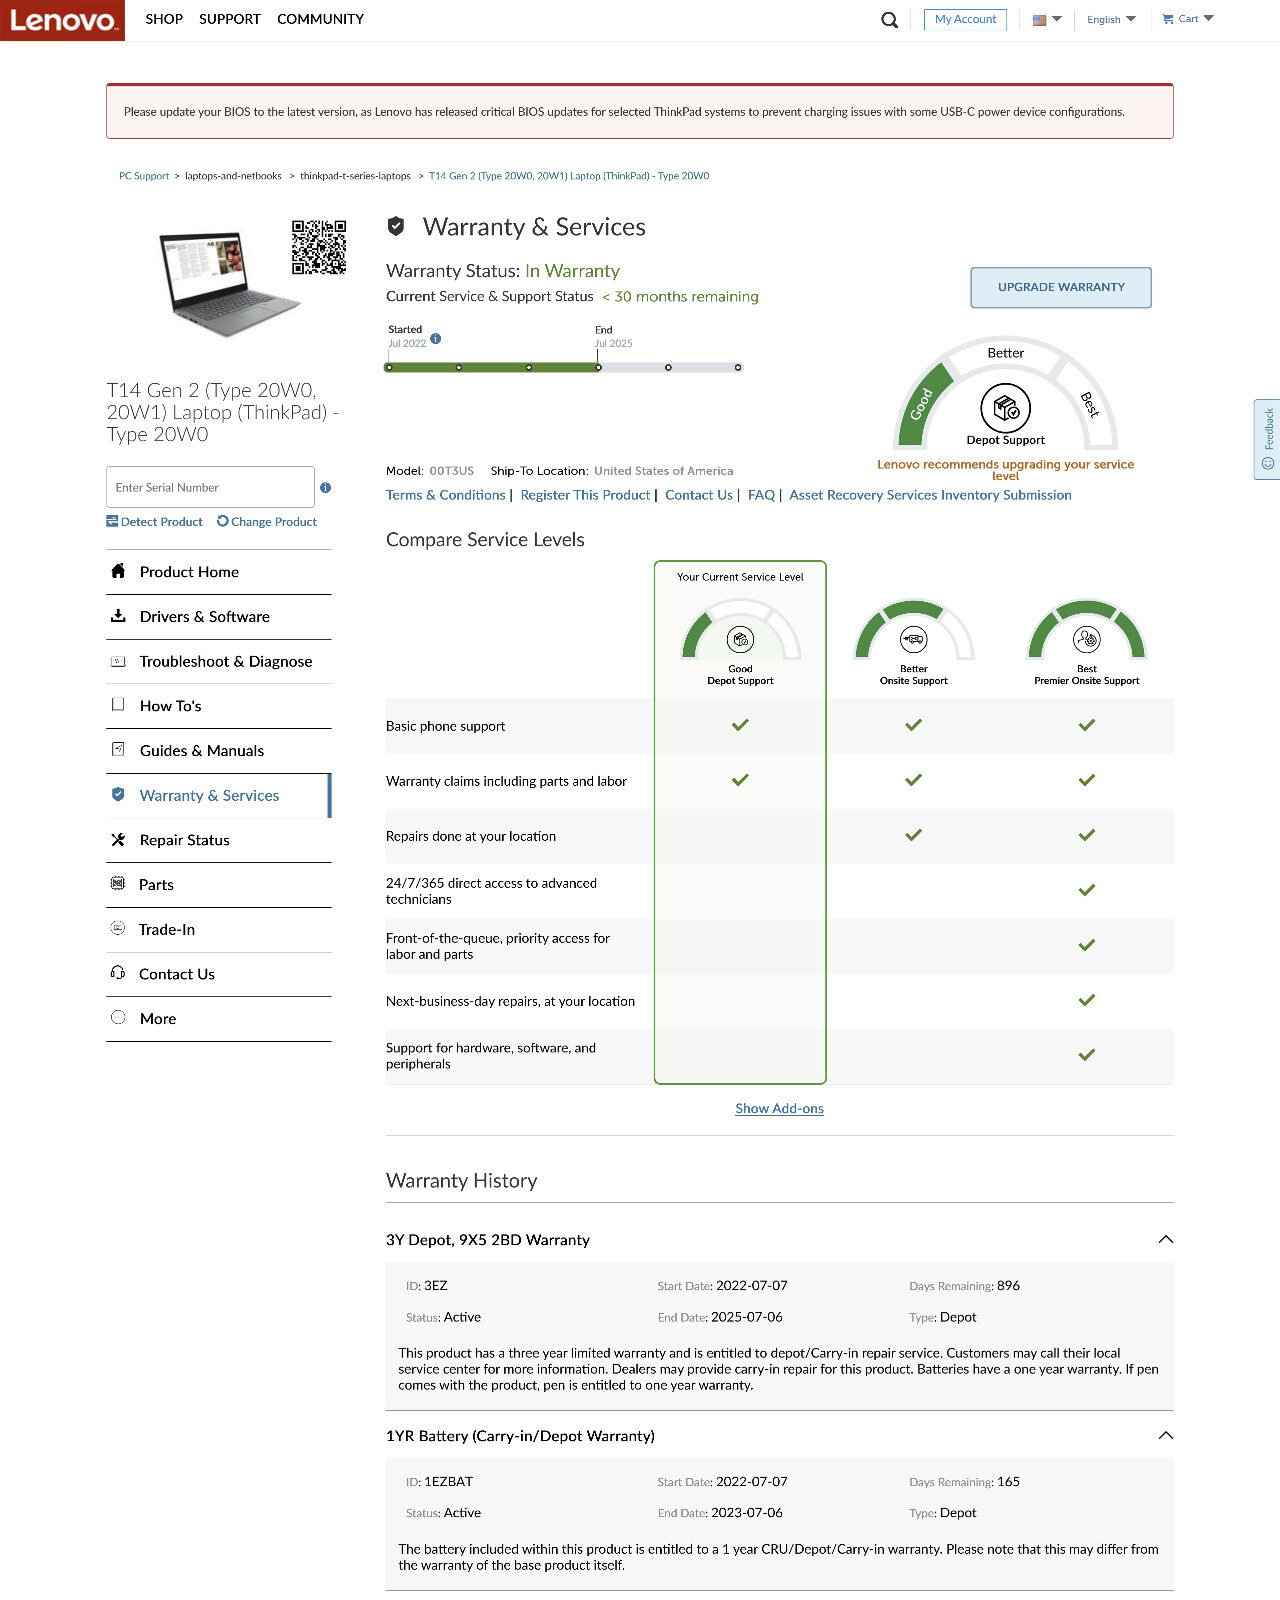The height and width of the screenshot is (1600, 1280).
Task: Click the Guides & Manuals document icon
Action: (x=118, y=749)
